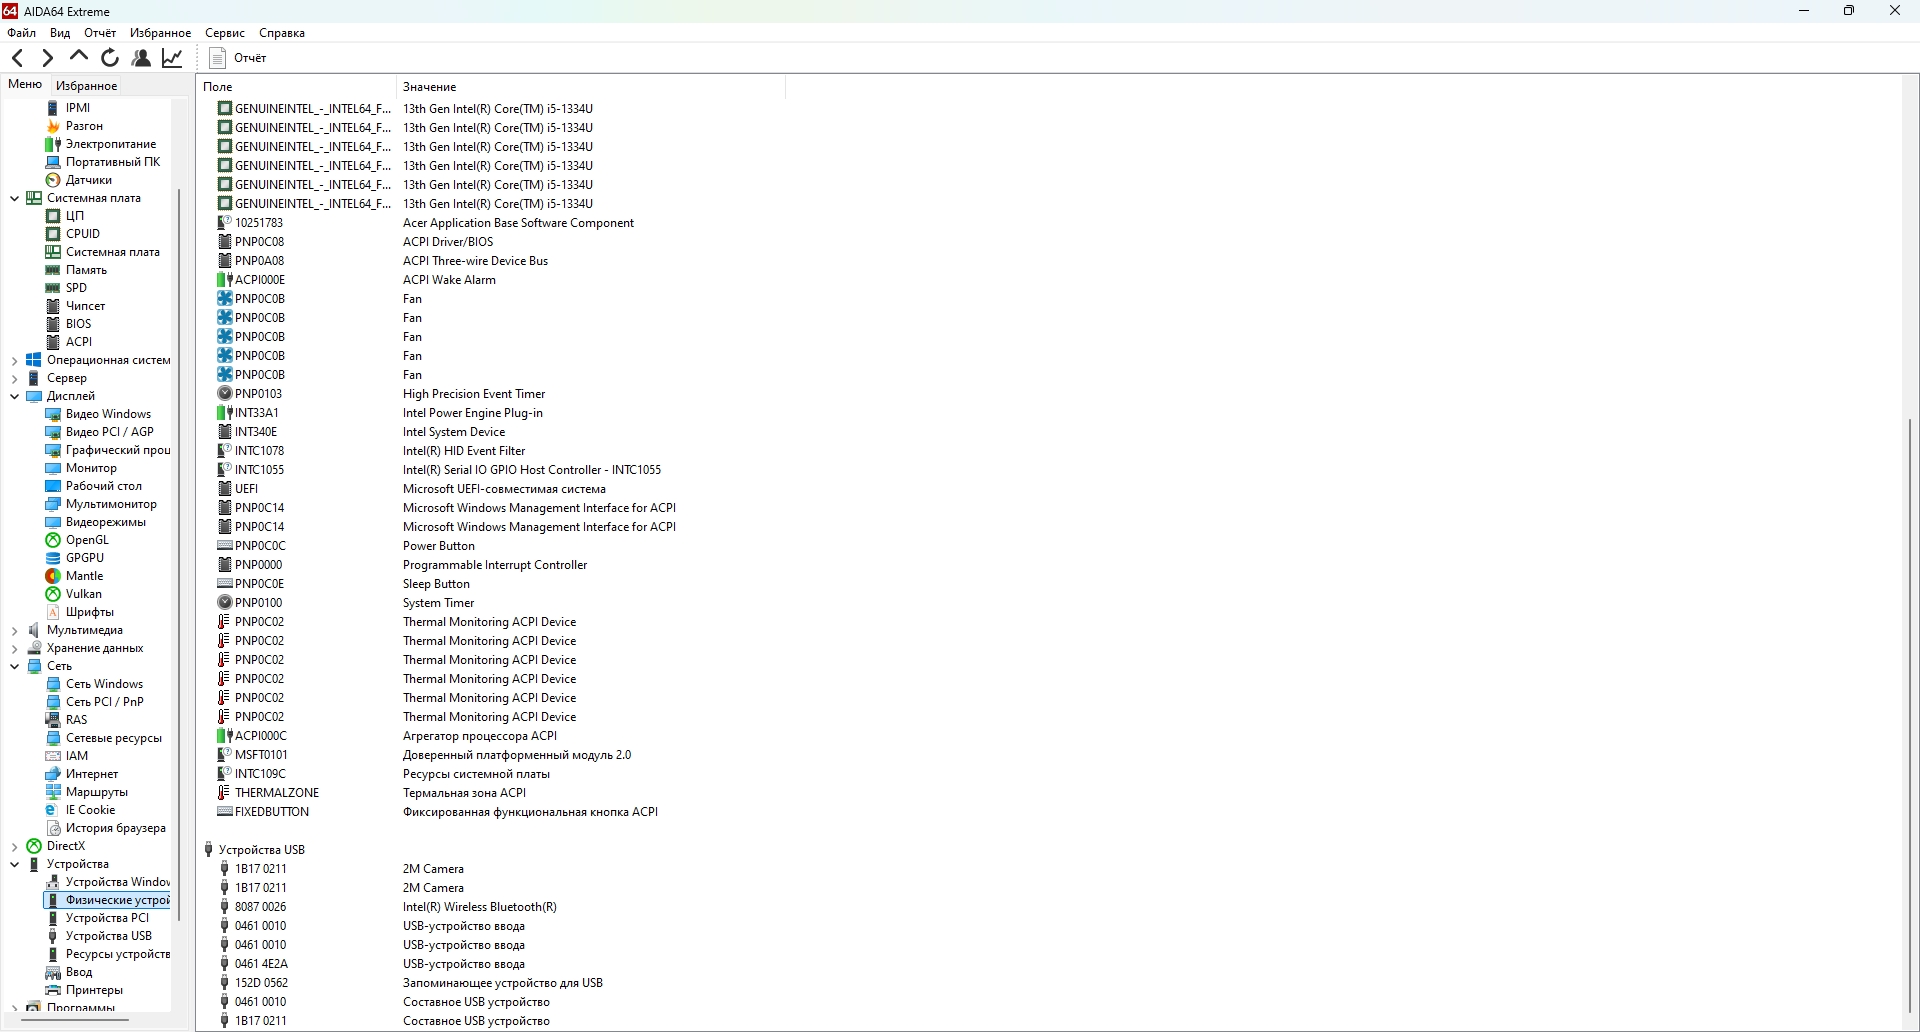Switch to the Избранное sidebar tab

click(x=86, y=86)
